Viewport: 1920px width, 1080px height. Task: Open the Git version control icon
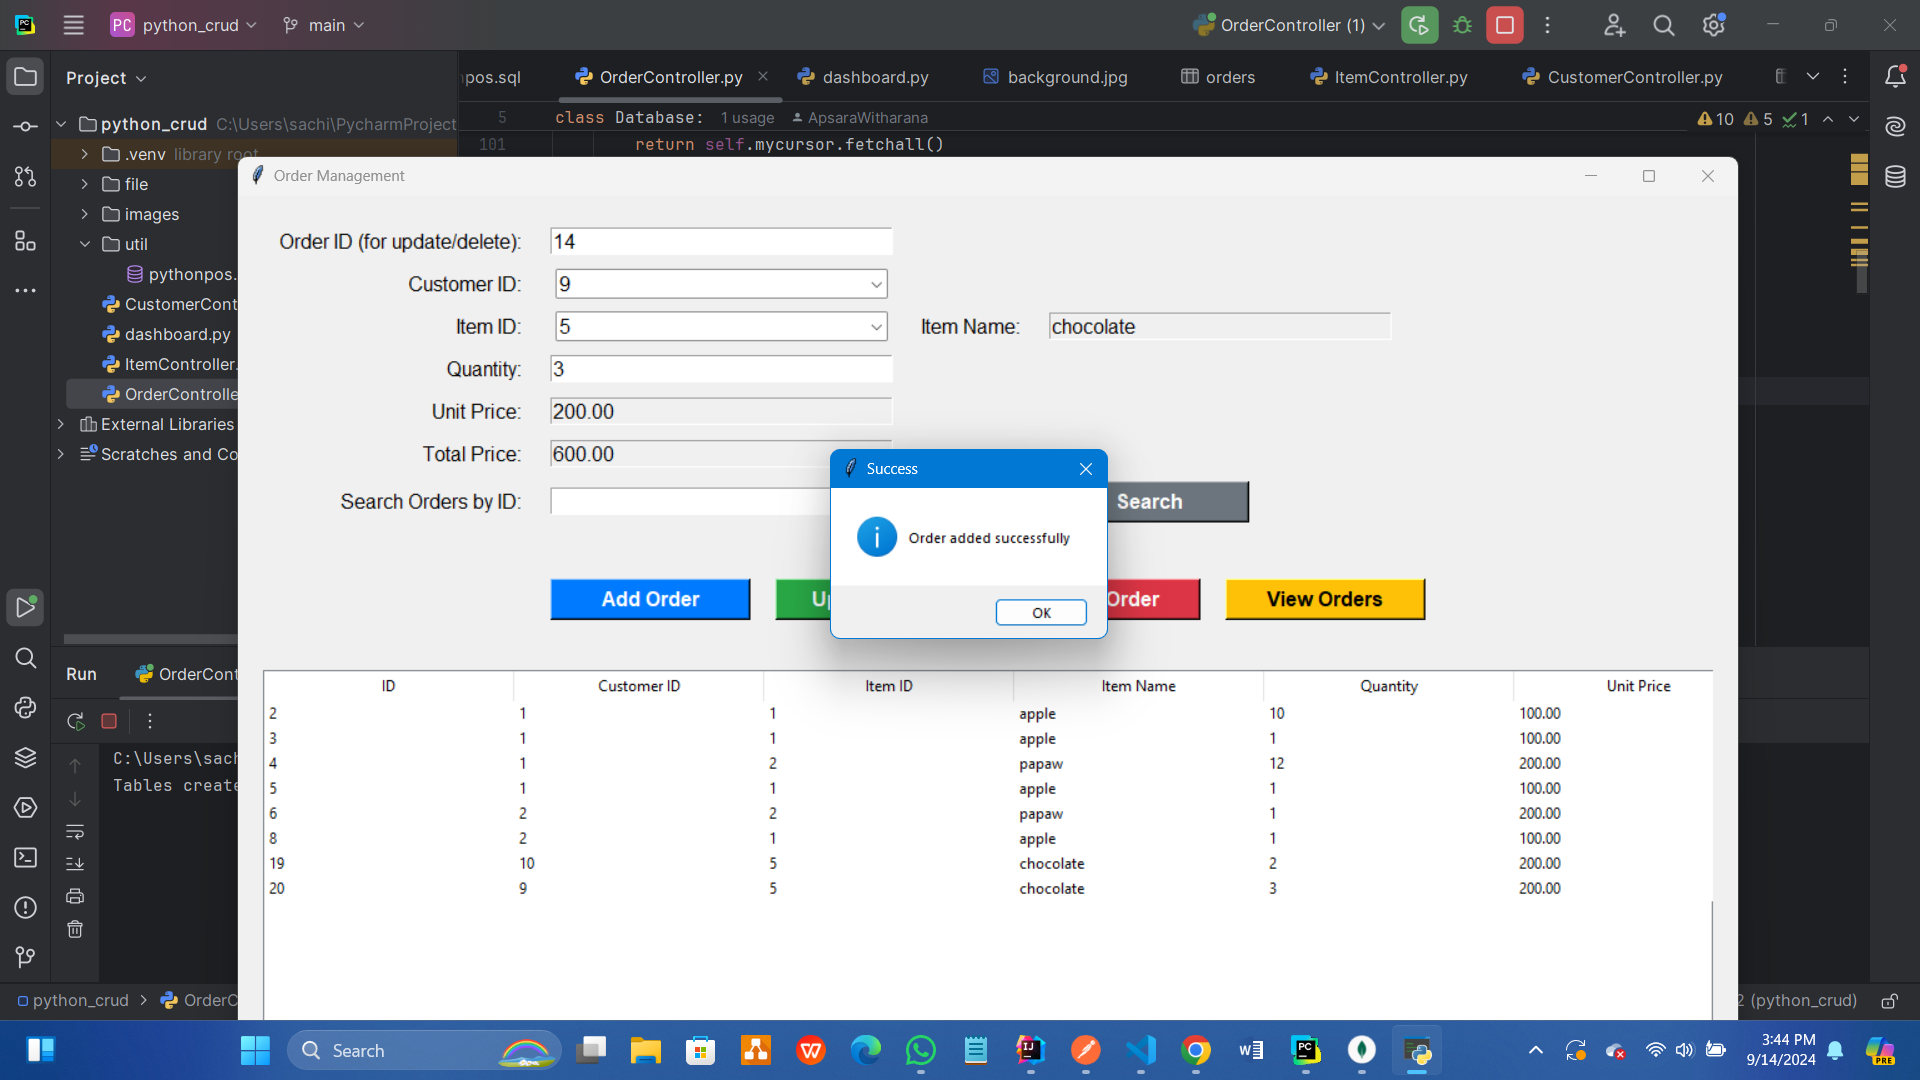point(25,957)
